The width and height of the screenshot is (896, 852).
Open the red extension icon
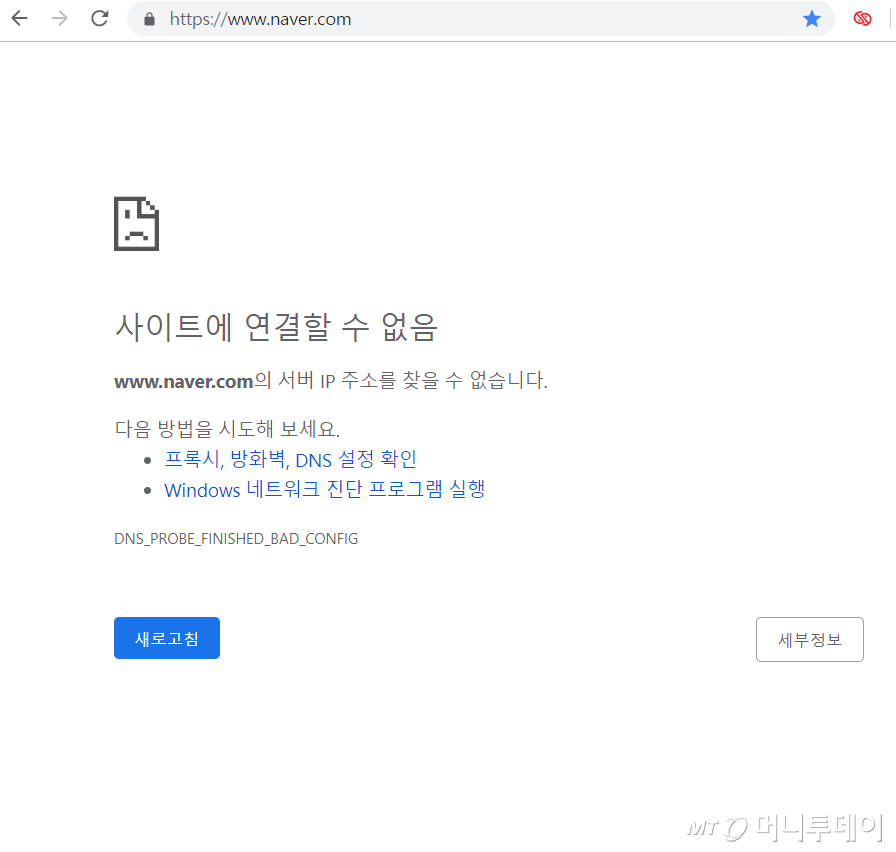tap(862, 19)
